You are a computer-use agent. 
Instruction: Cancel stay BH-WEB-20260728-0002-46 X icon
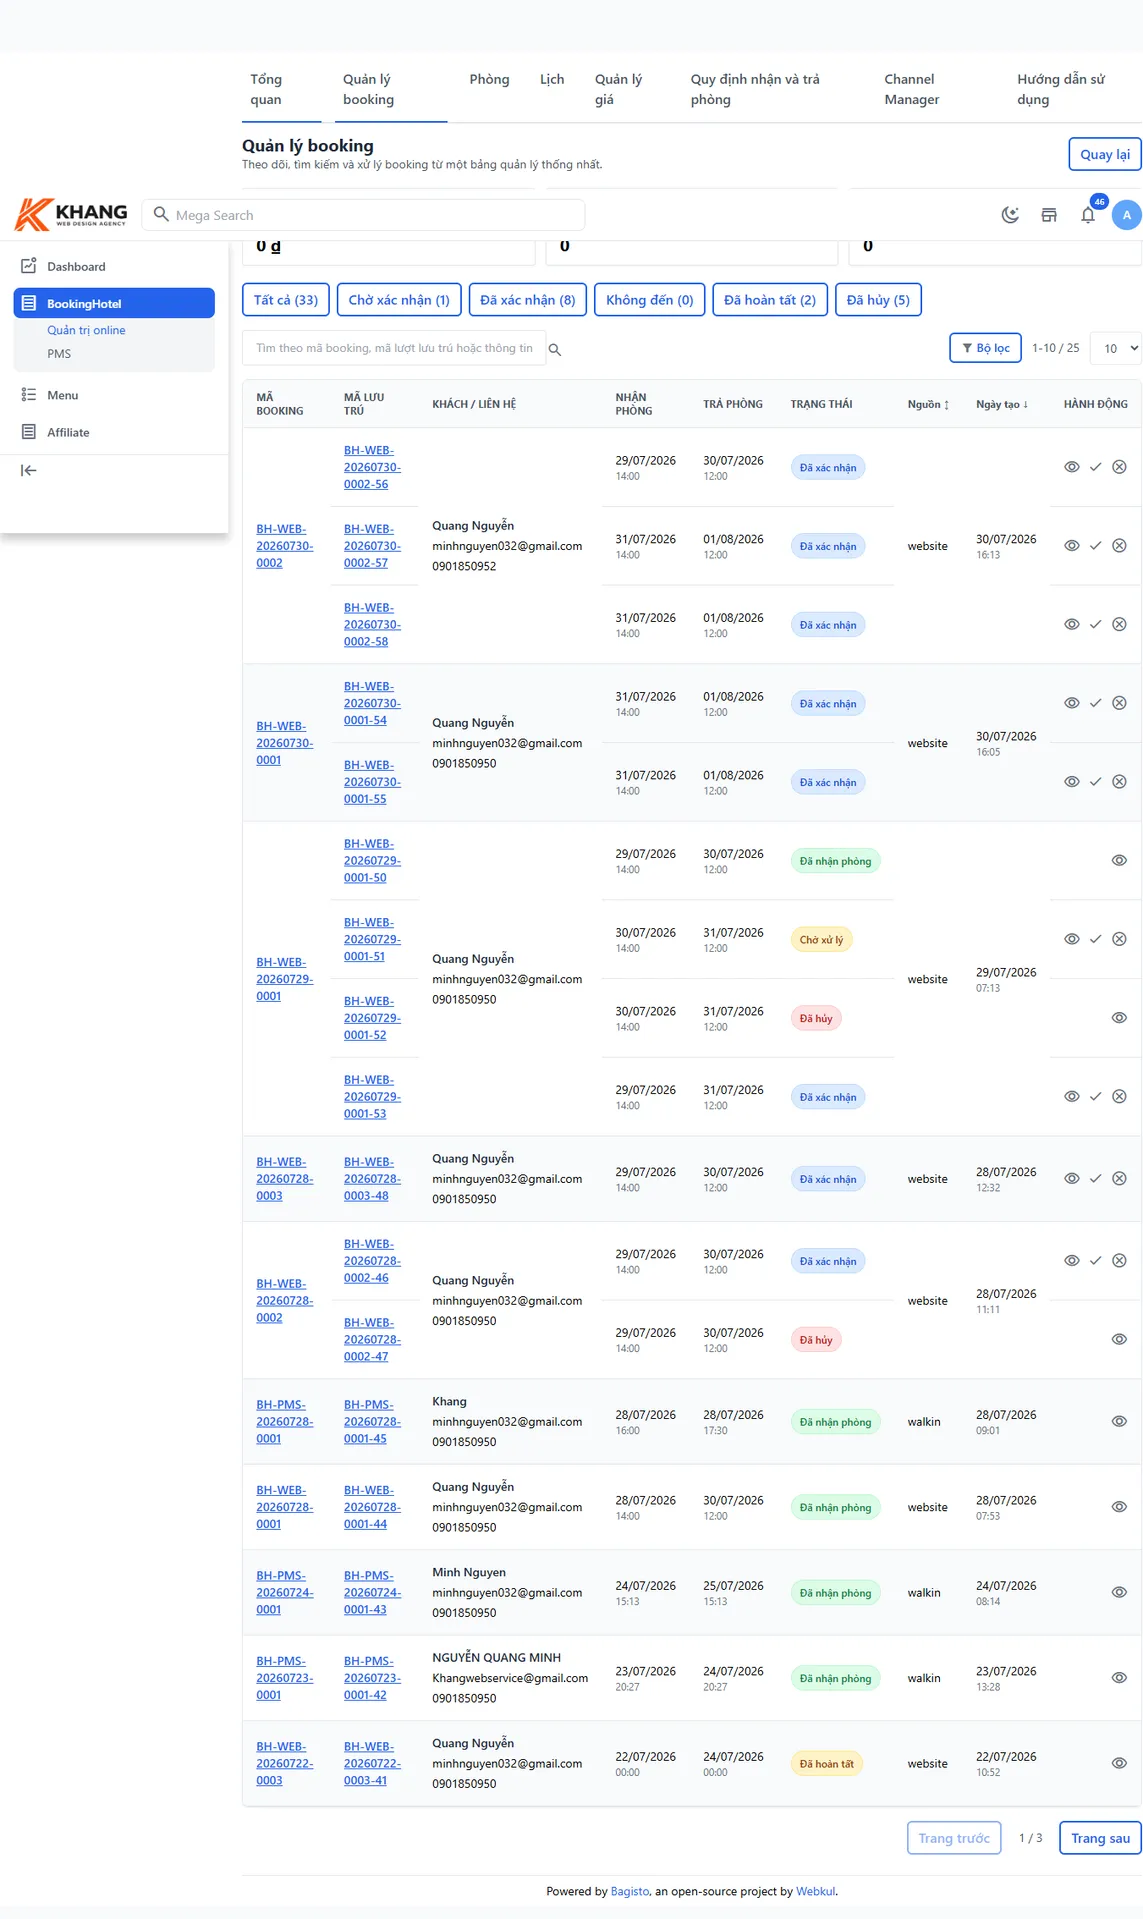(x=1119, y=1261)
